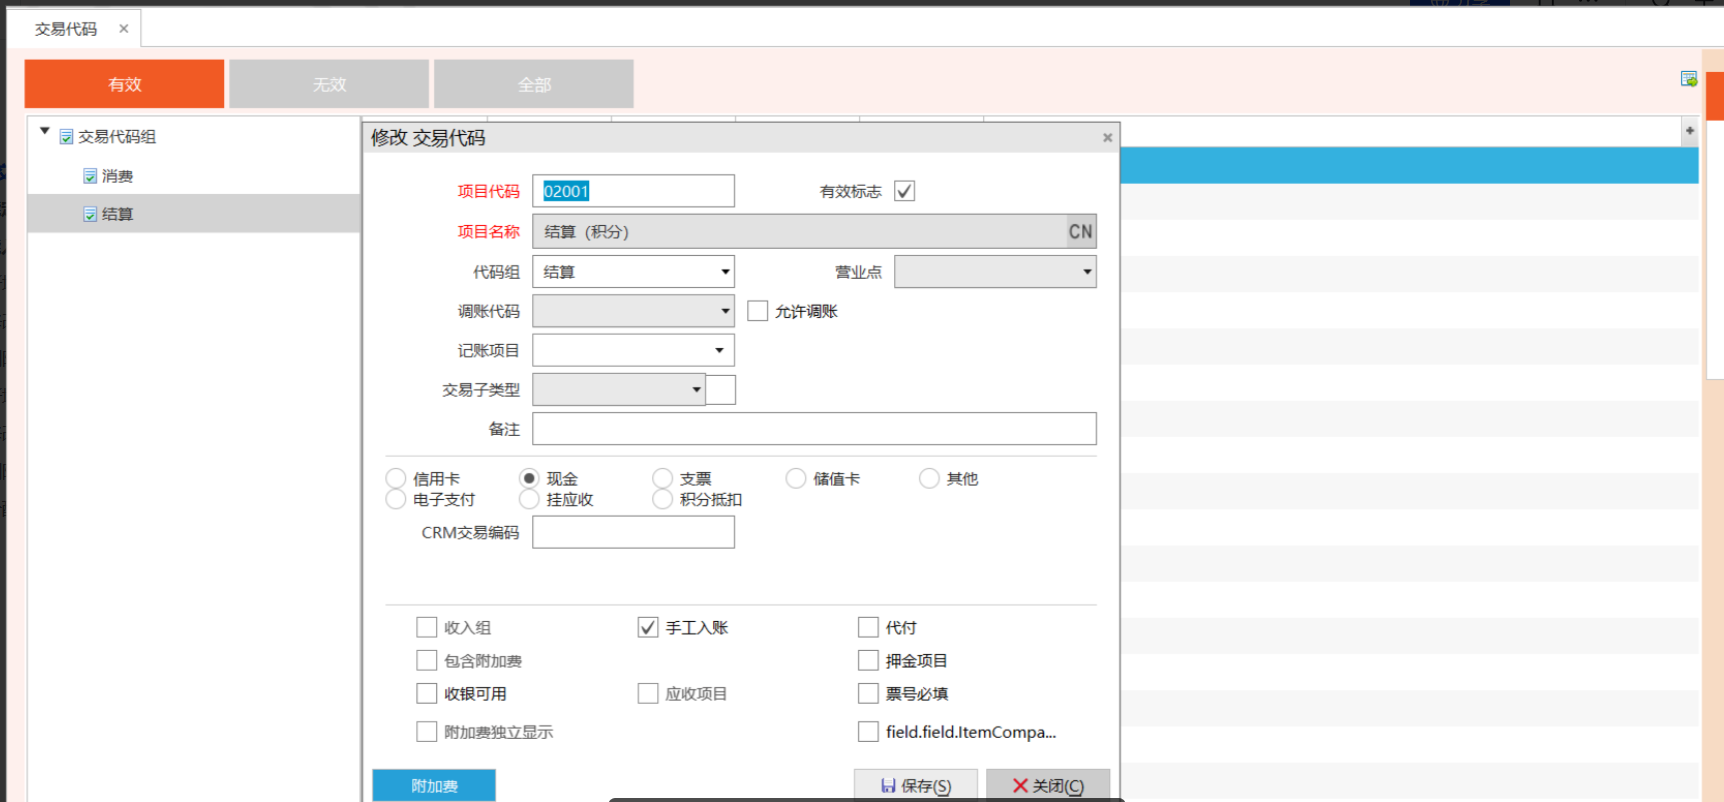Expand the 记账项目 dropdown list
This screenshot has height=802, width=1724.
coord(719,350)
